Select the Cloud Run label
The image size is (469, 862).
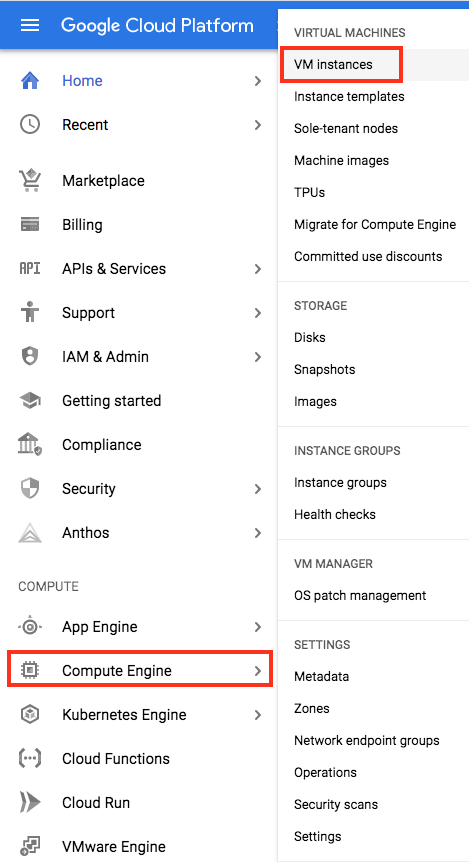[96, 802]
